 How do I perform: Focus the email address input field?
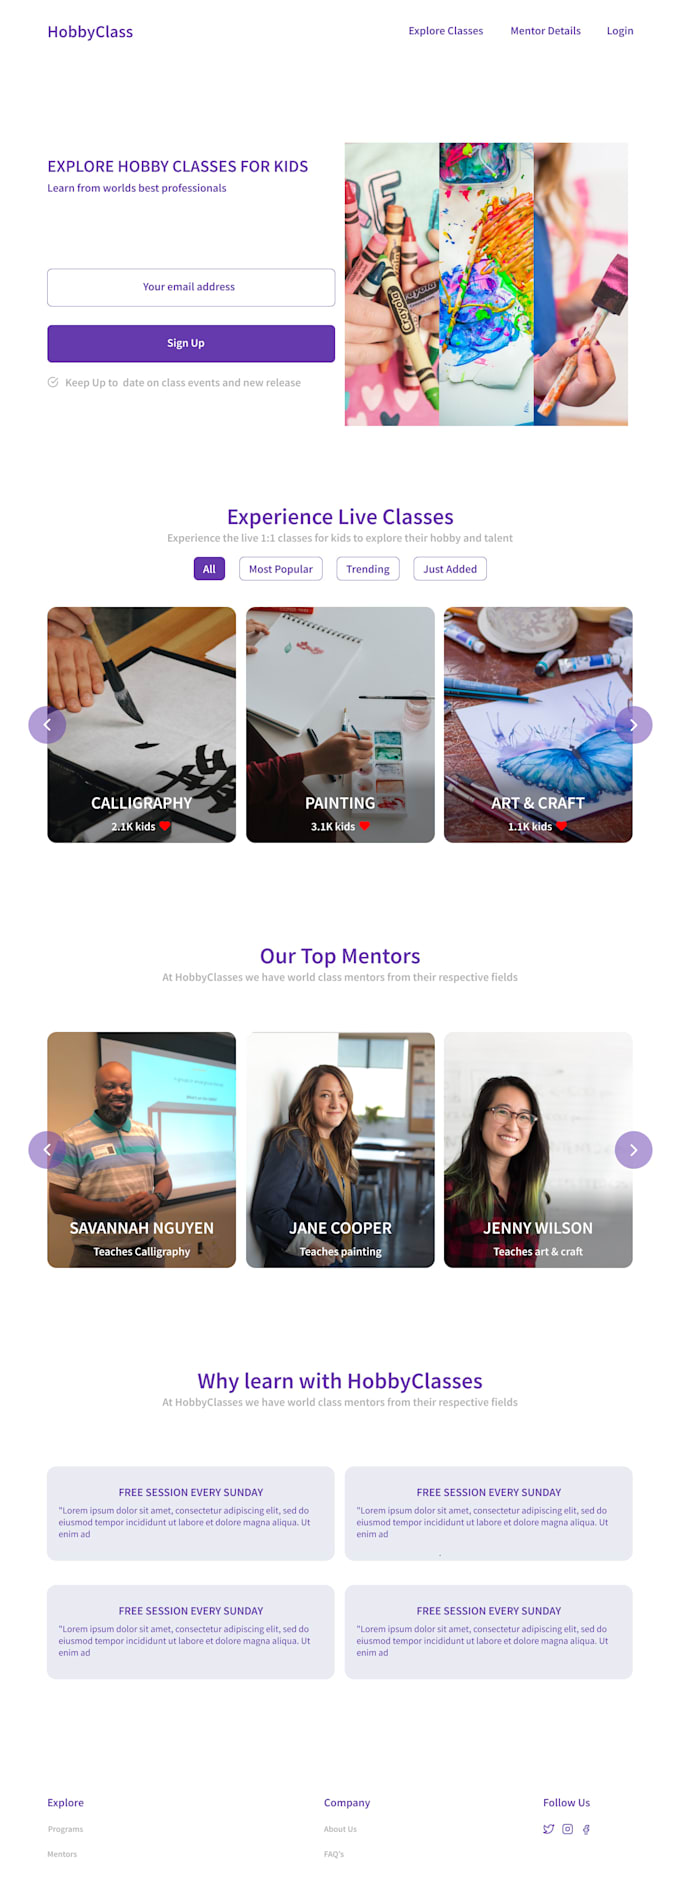(x=191, y=287)
